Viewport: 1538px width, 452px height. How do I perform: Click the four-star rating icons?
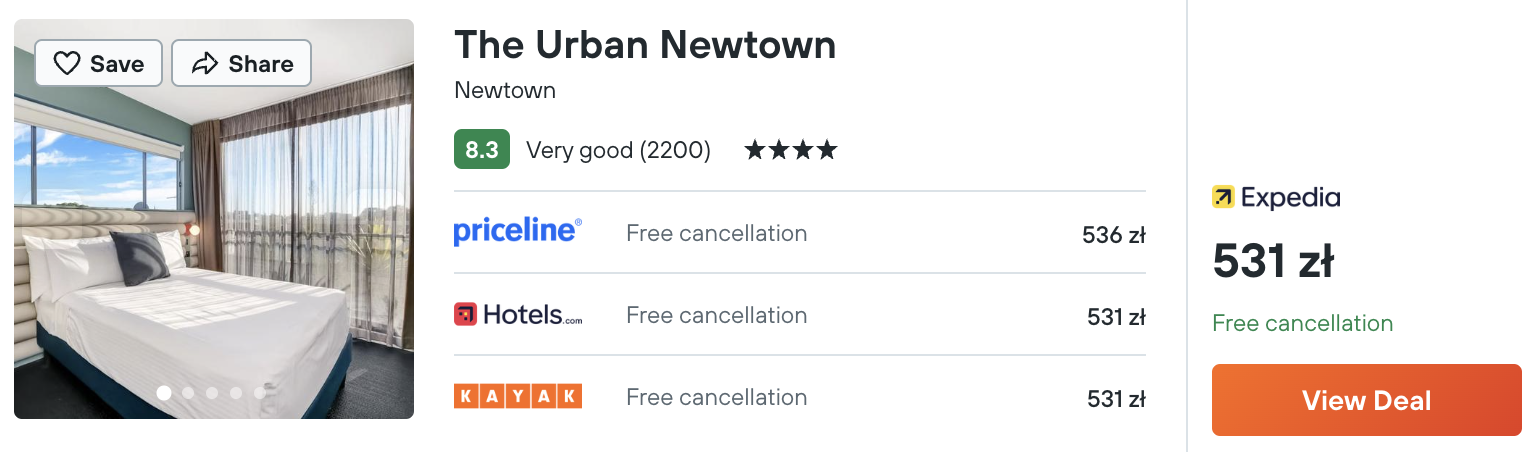[x=791, y=151]
